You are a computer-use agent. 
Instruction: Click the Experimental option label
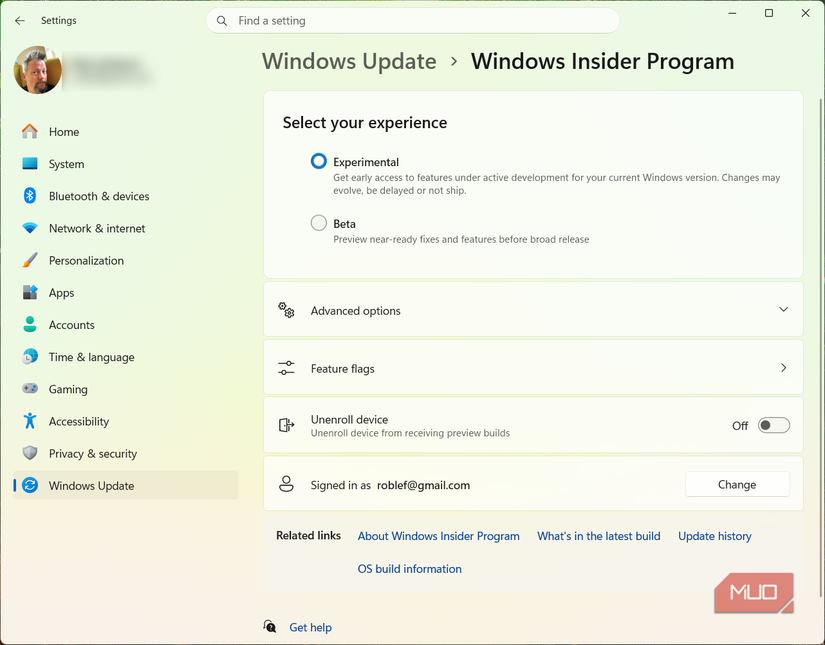(366, 162)
